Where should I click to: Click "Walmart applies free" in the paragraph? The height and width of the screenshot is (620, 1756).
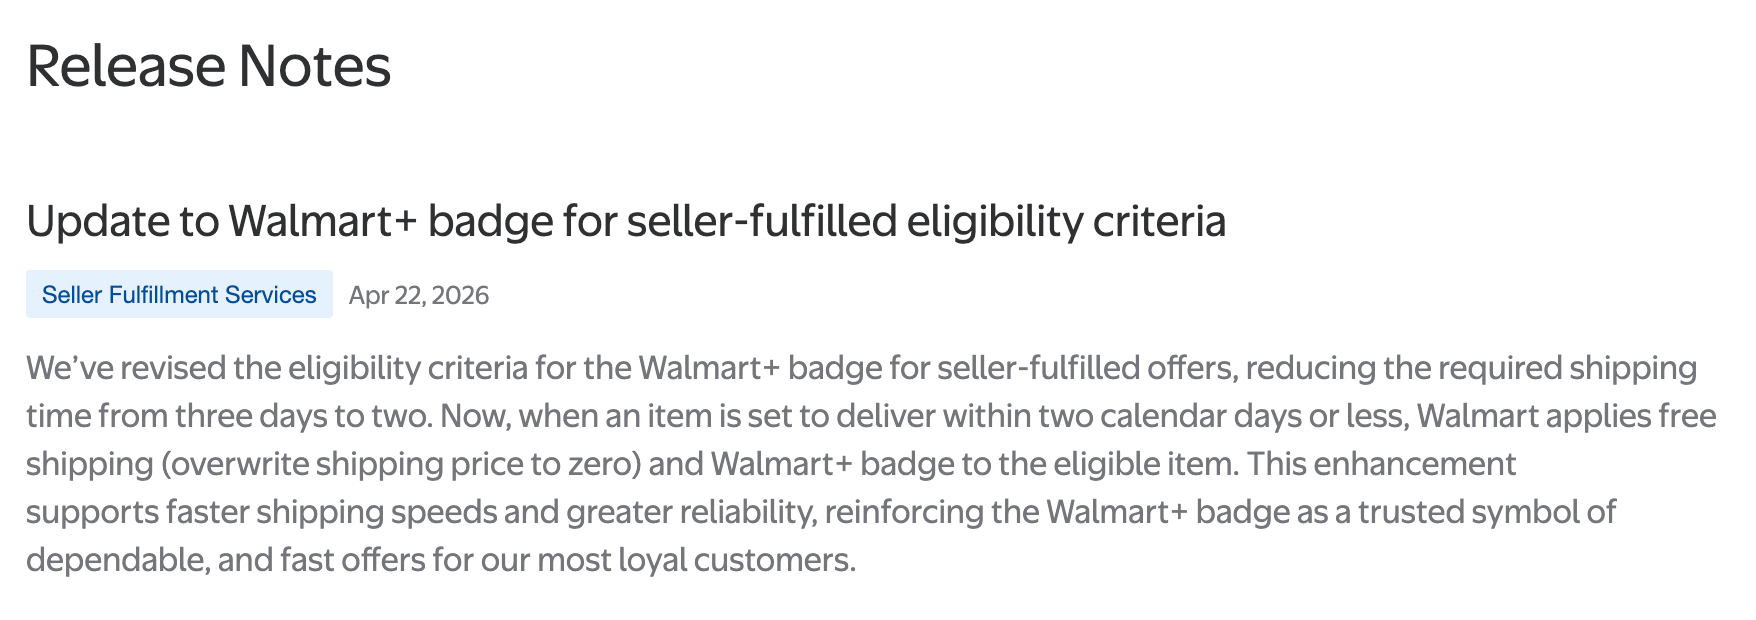(1566, 416)
